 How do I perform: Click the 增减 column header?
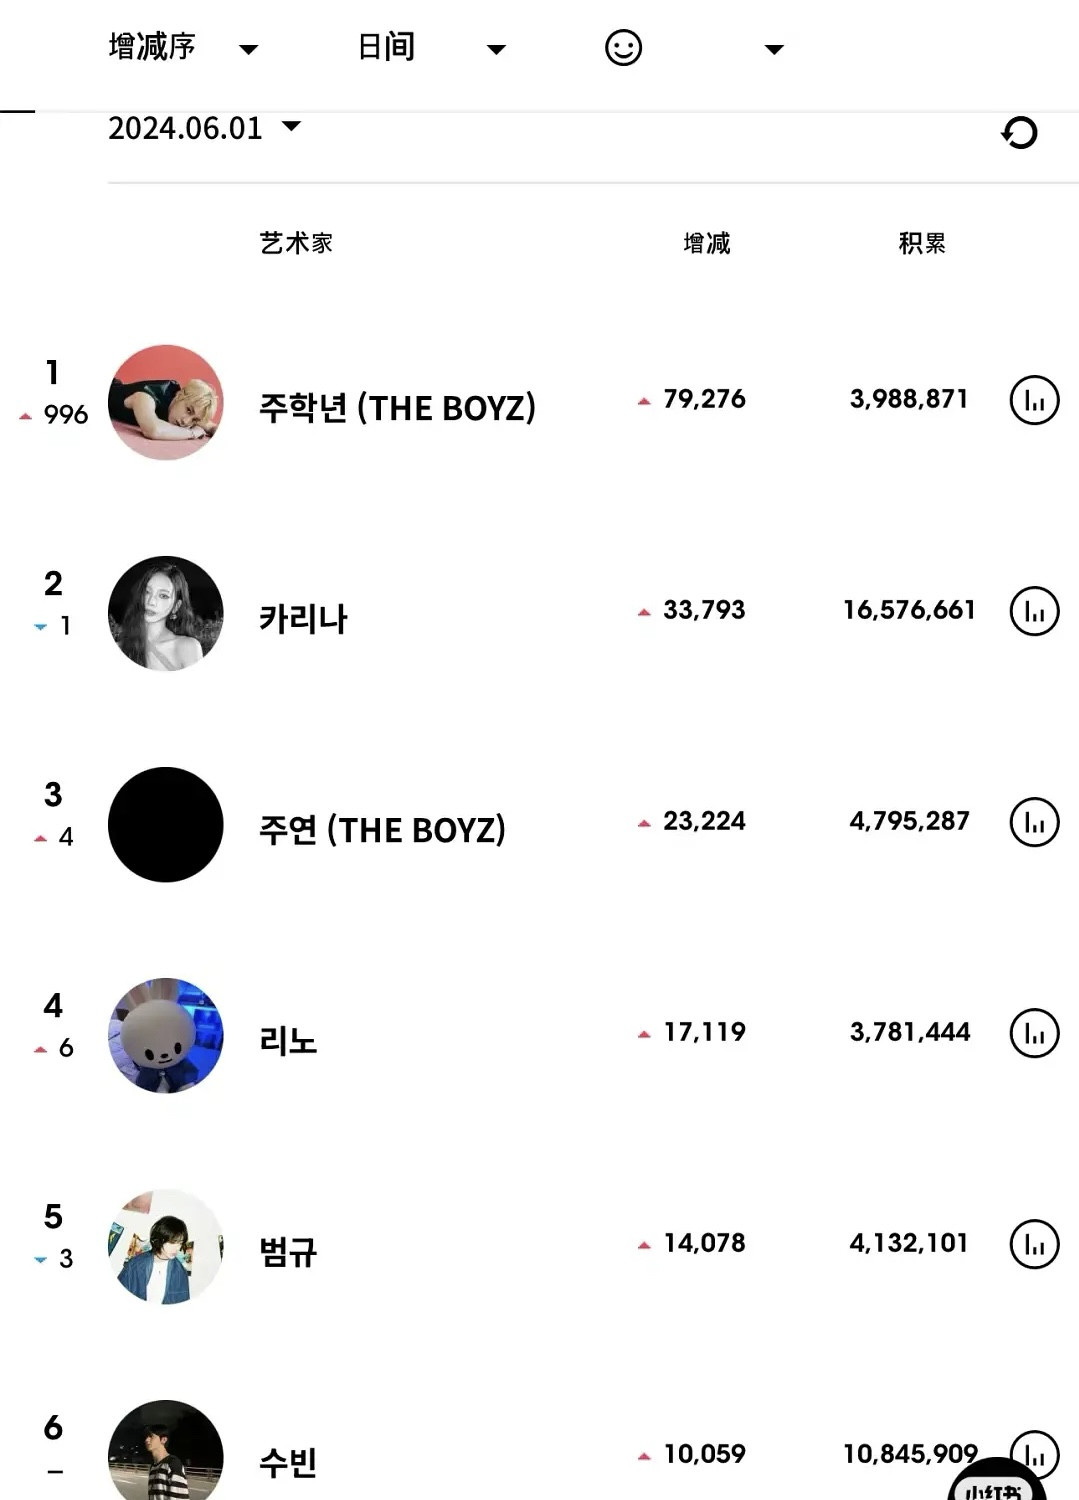(706, 243)
